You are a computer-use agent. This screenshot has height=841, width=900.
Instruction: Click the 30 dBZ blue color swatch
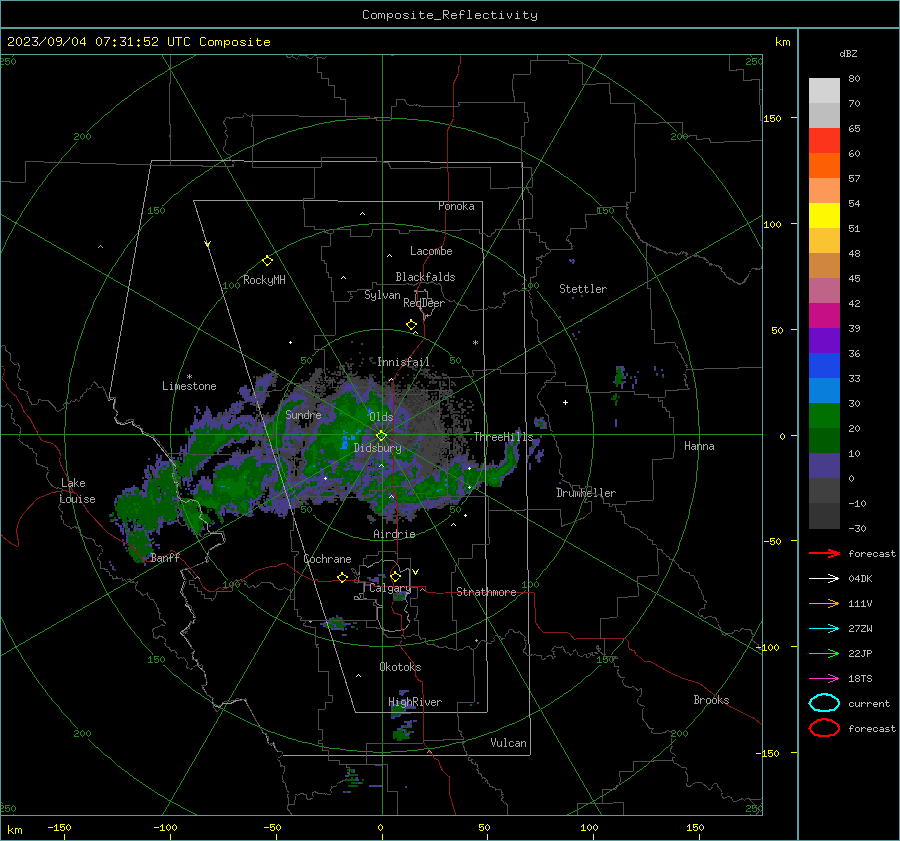pyautogui.click(x=824, y=391)
